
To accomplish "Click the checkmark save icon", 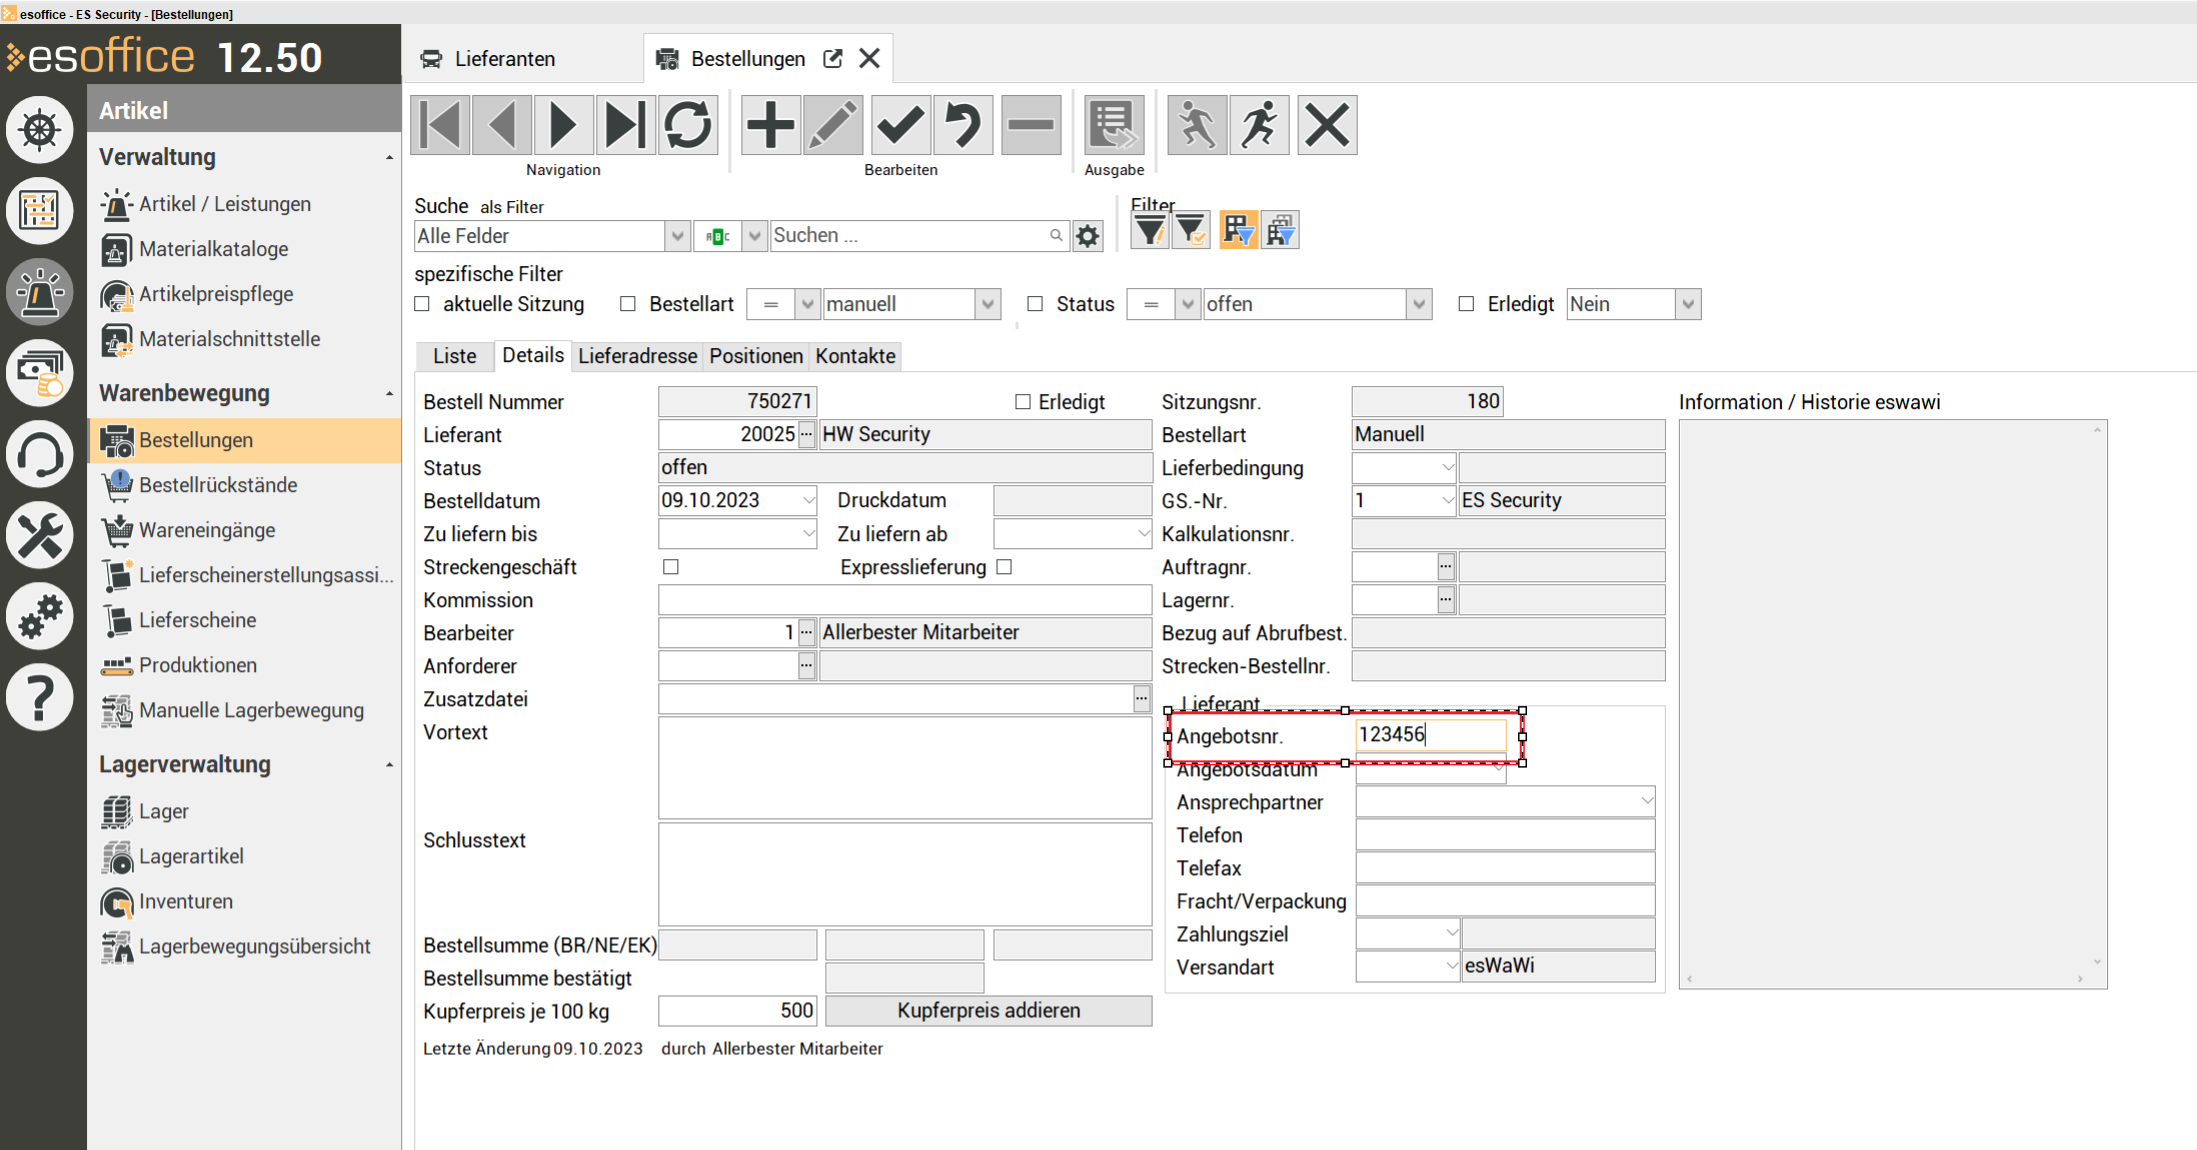I will 900,125.
